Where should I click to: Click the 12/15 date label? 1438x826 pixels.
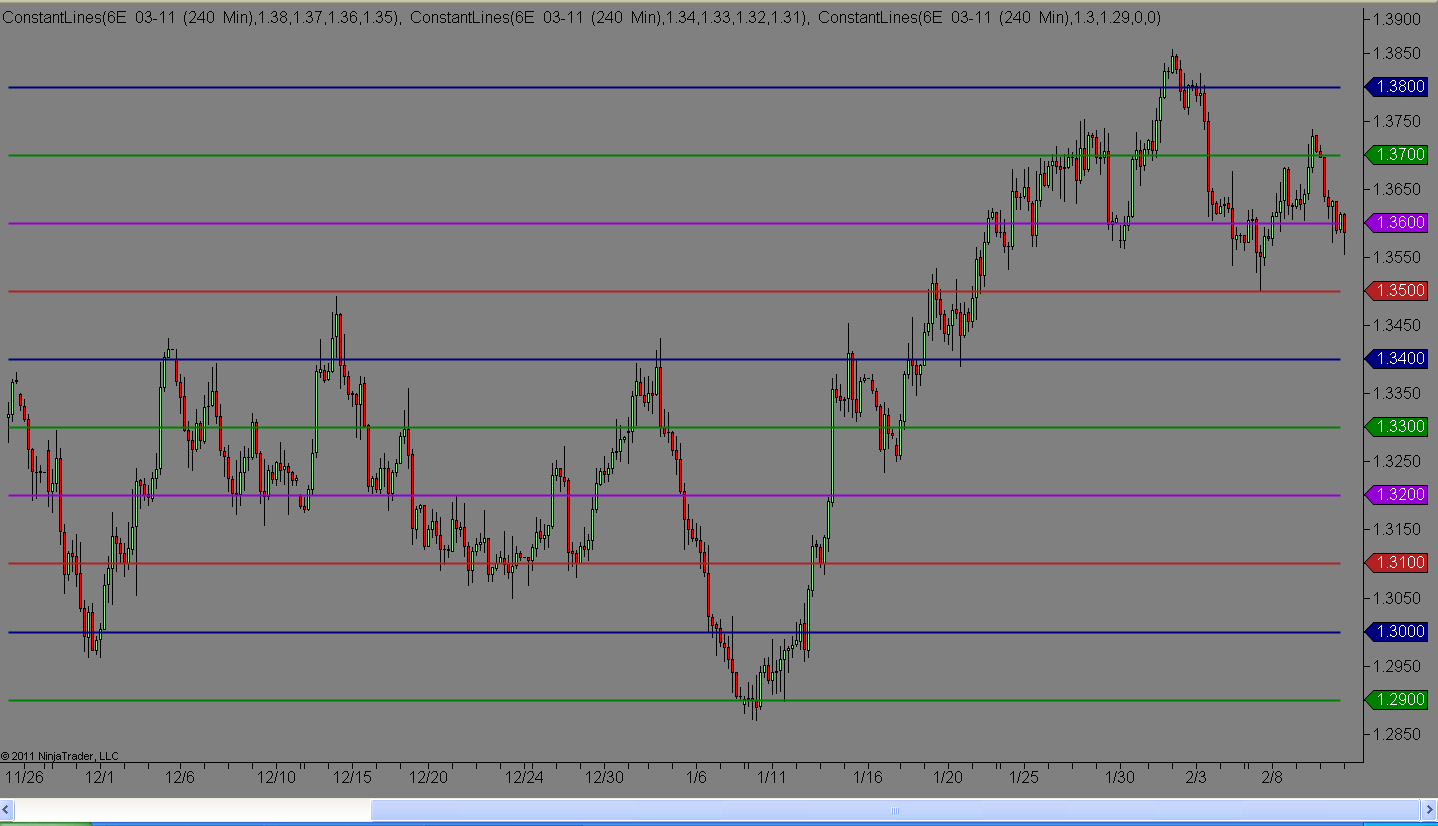[x=352, y=777]
